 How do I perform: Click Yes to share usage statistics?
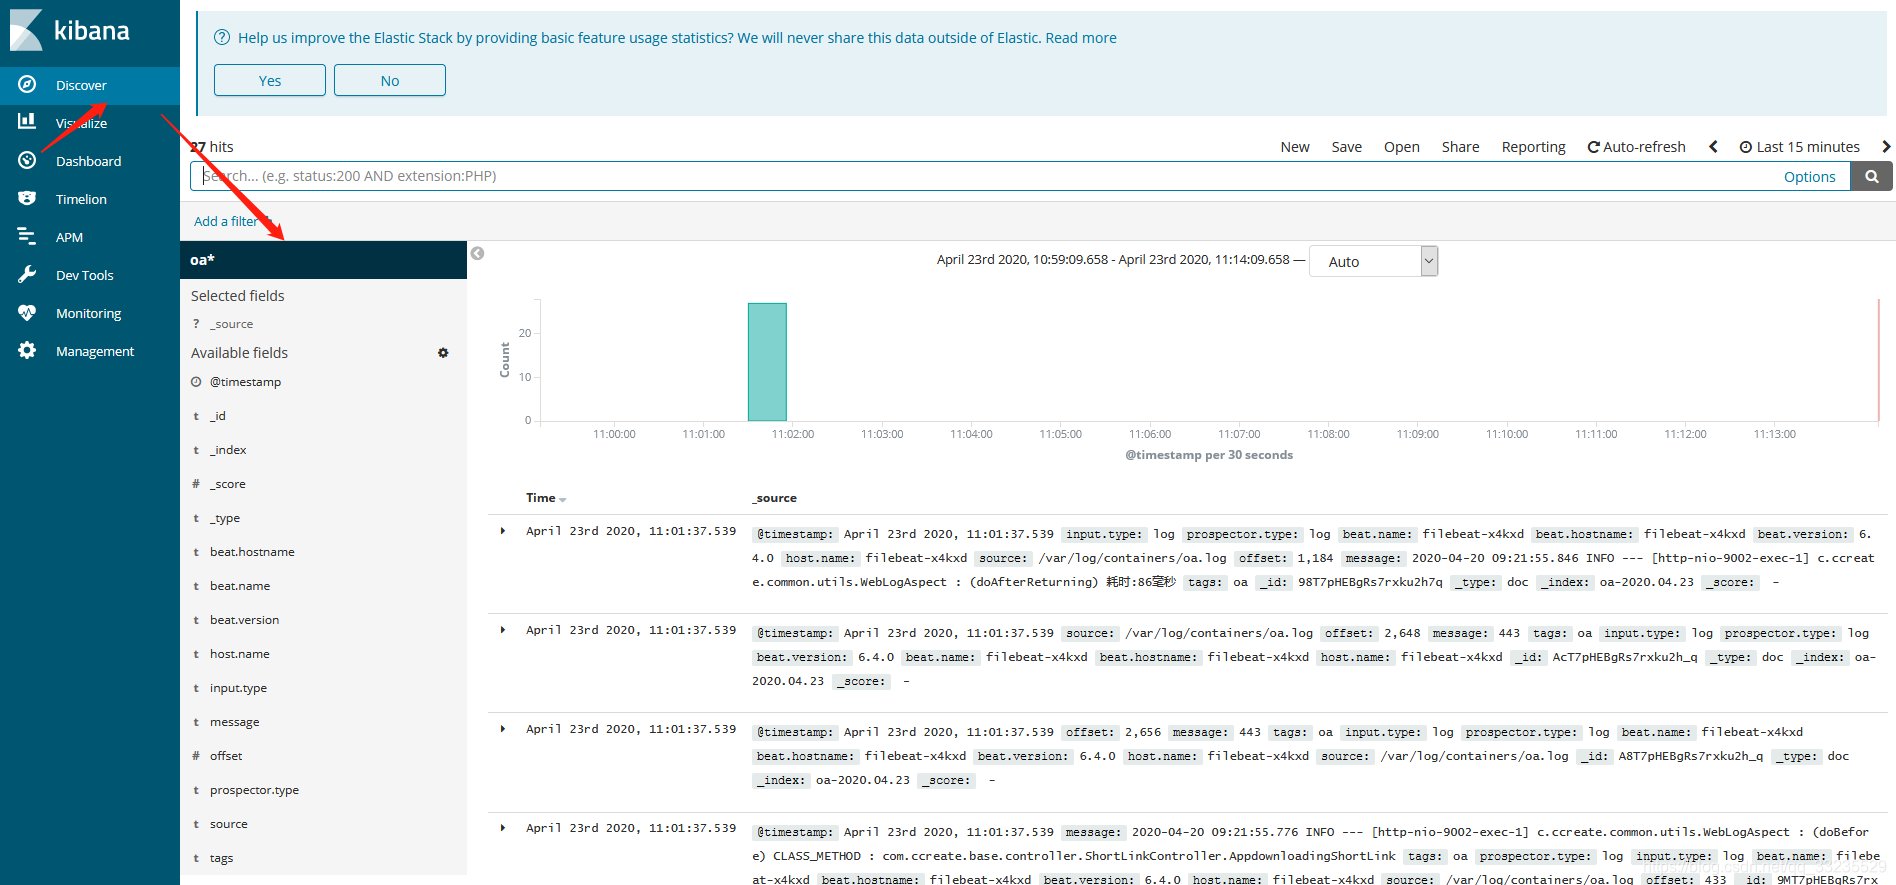click(x=270, y=80)
